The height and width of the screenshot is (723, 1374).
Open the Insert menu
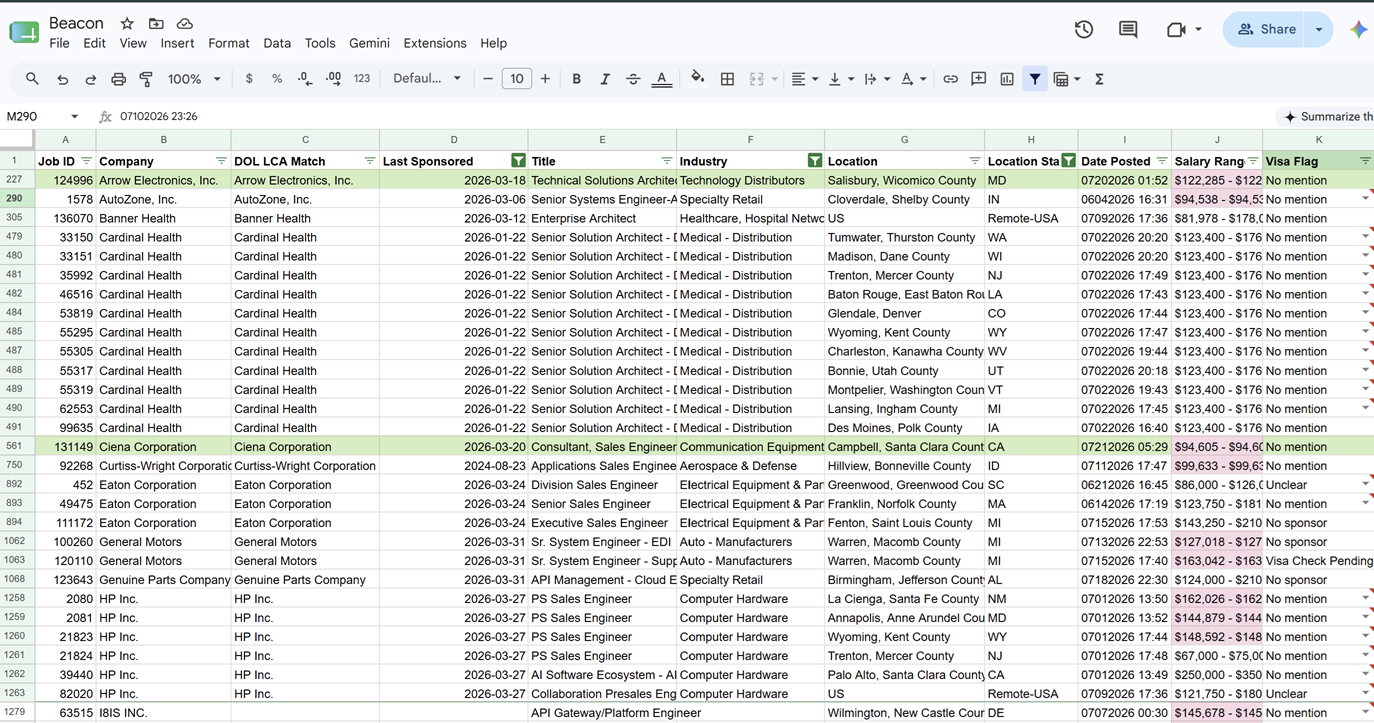pos(177,44)
